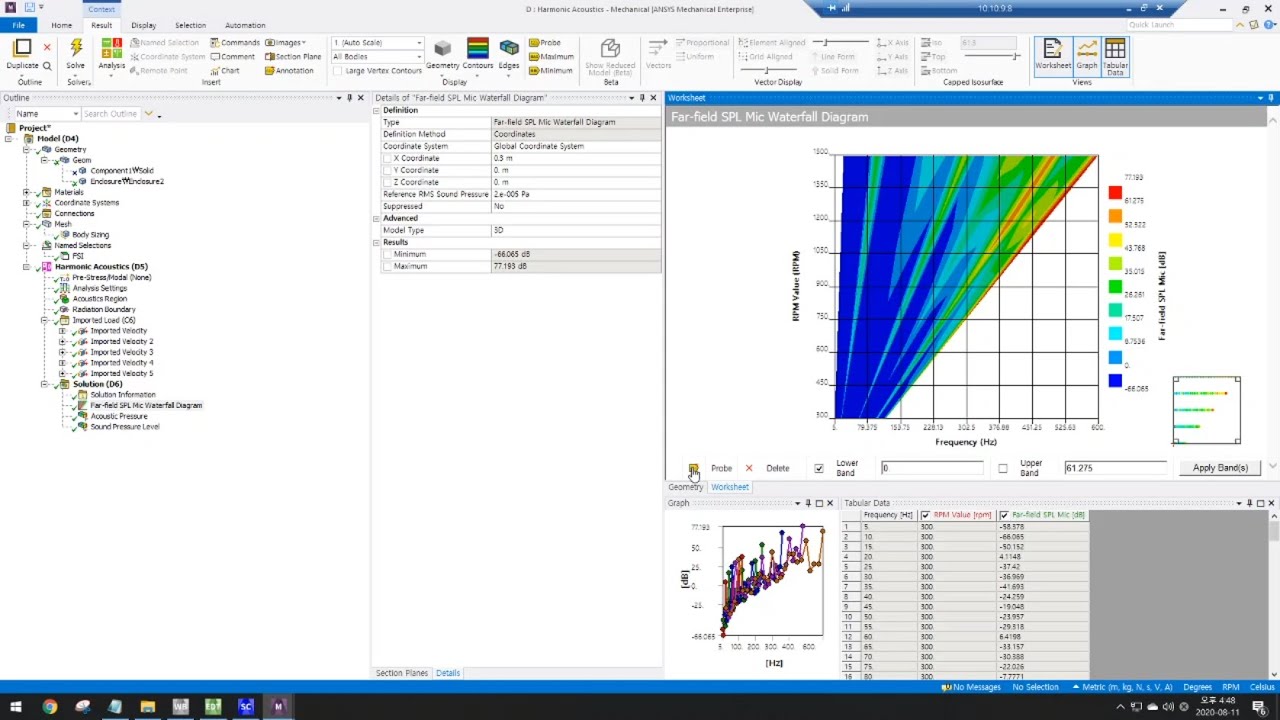Select Sound Pressure Level result
1280x720 pixels.
(x=125, y=427)
